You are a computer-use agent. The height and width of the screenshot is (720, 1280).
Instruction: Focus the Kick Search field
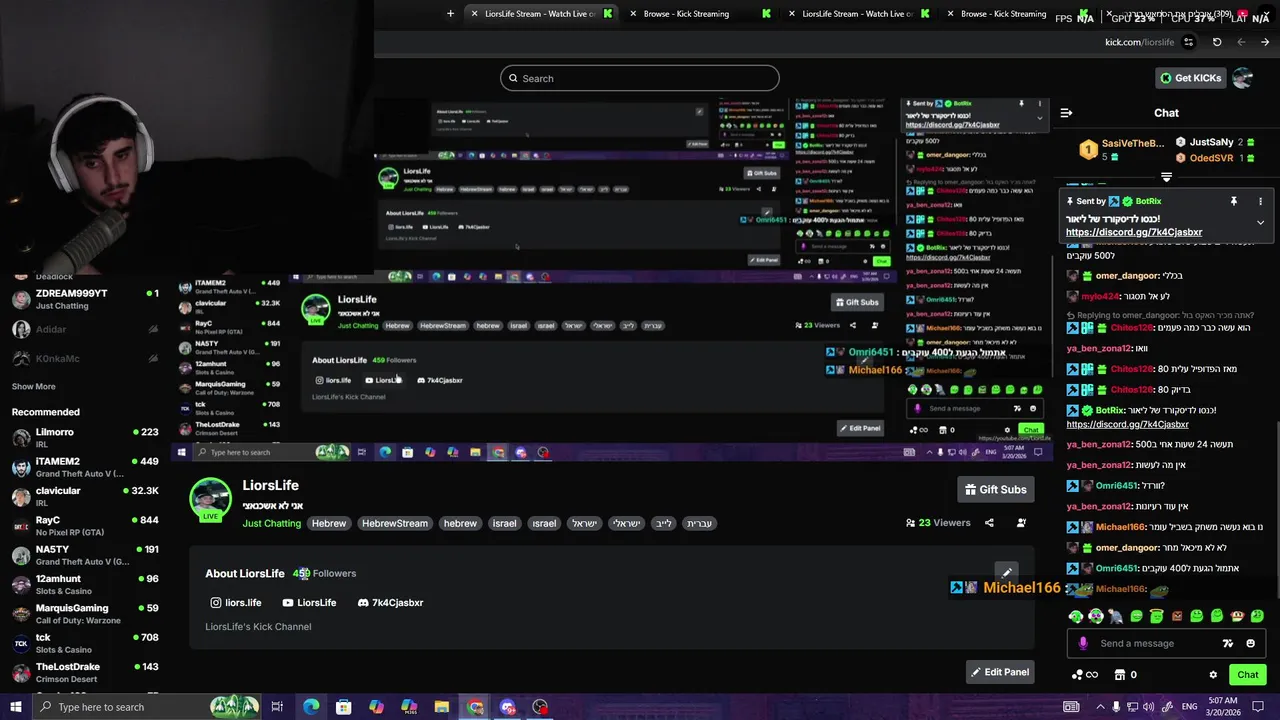pos(640,78)
